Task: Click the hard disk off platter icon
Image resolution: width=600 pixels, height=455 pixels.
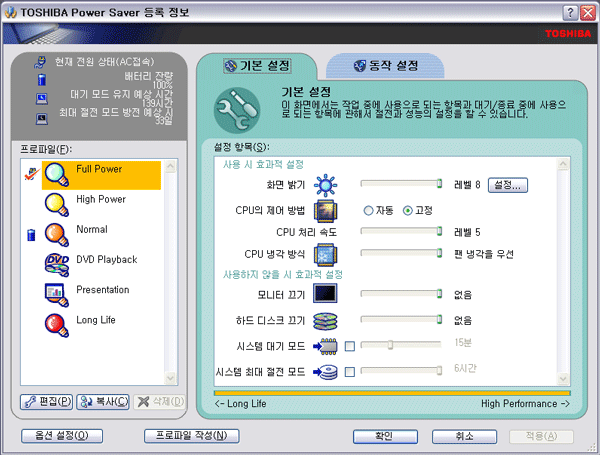Action: coord(325,321)
